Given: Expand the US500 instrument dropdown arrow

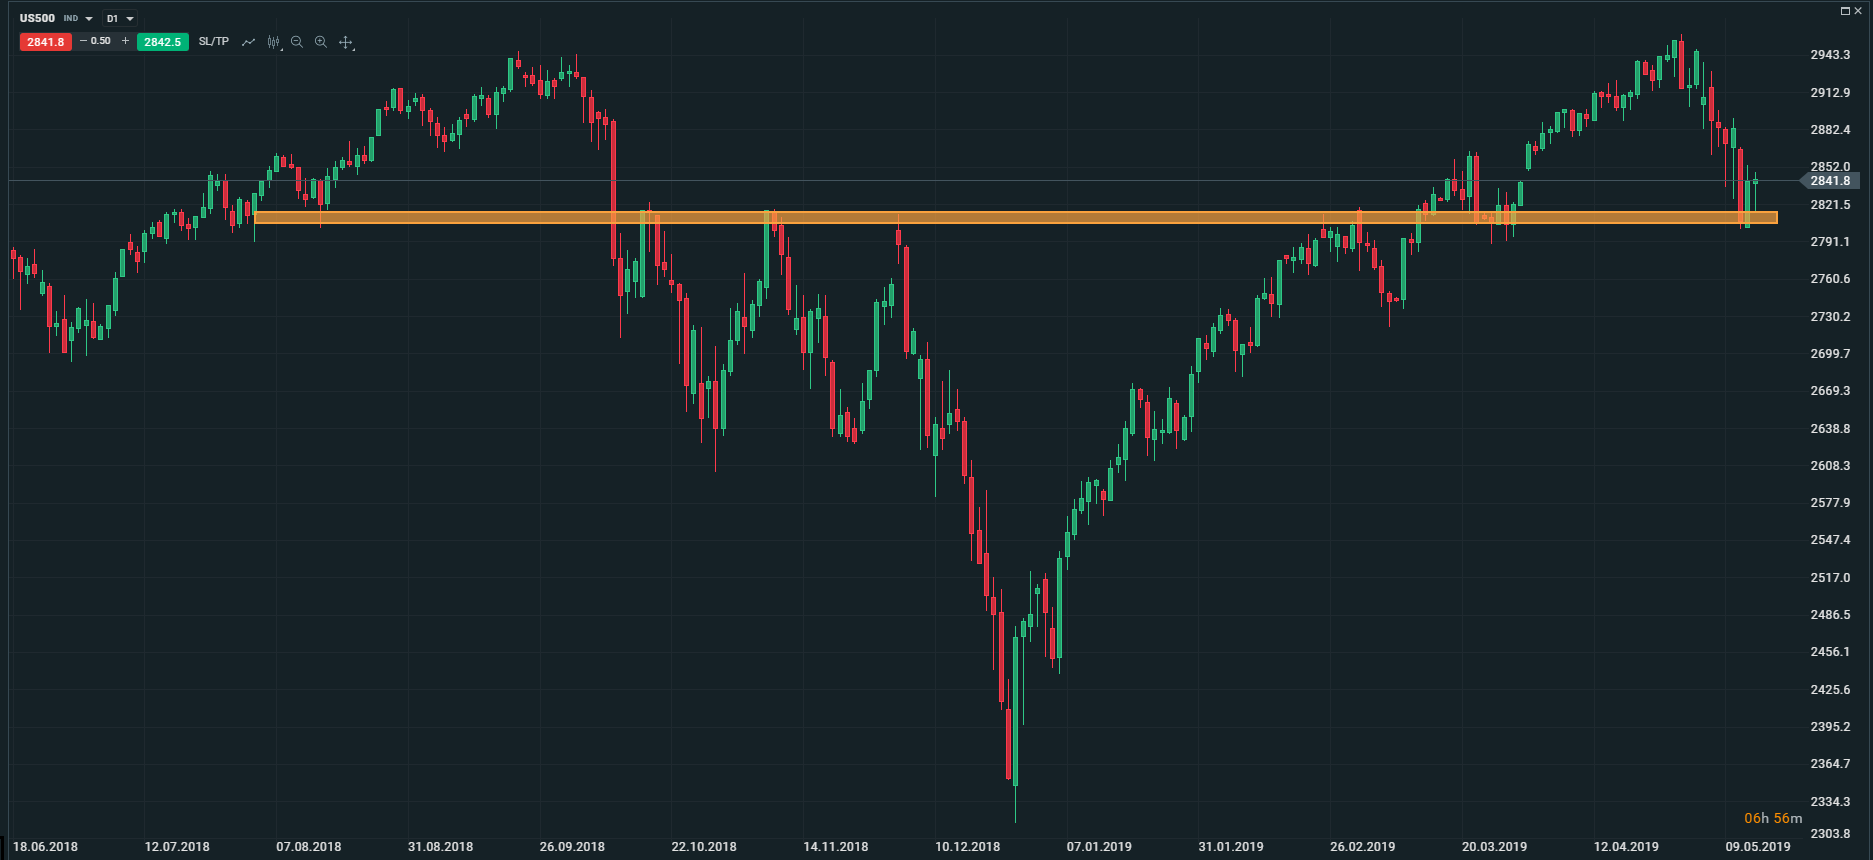Looking at the screenshot, I should point(89,19).
